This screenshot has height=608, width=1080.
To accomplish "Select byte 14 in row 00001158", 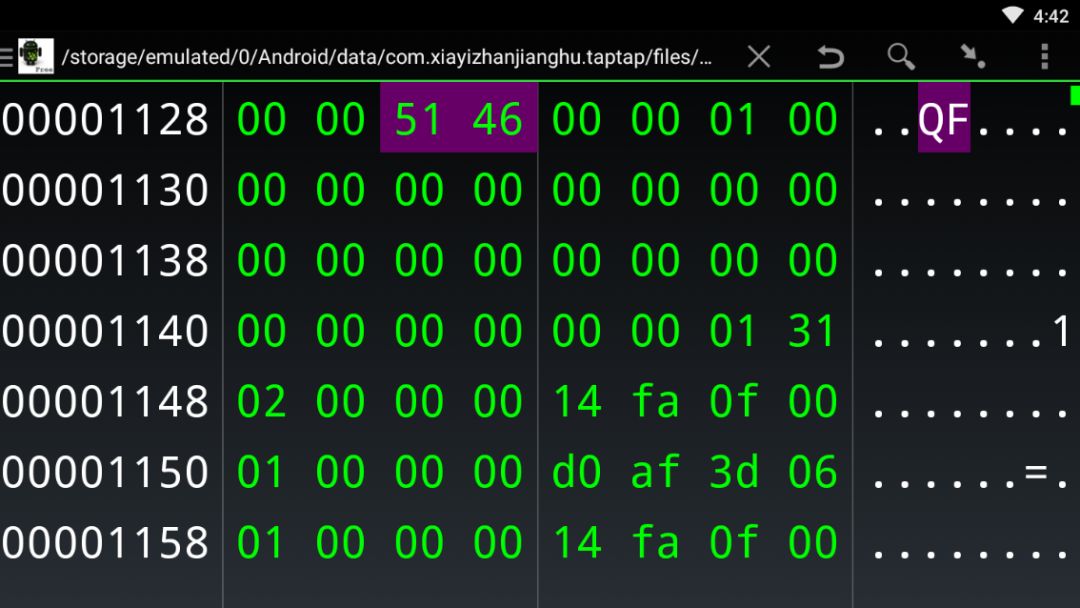I will coord(577,542).
